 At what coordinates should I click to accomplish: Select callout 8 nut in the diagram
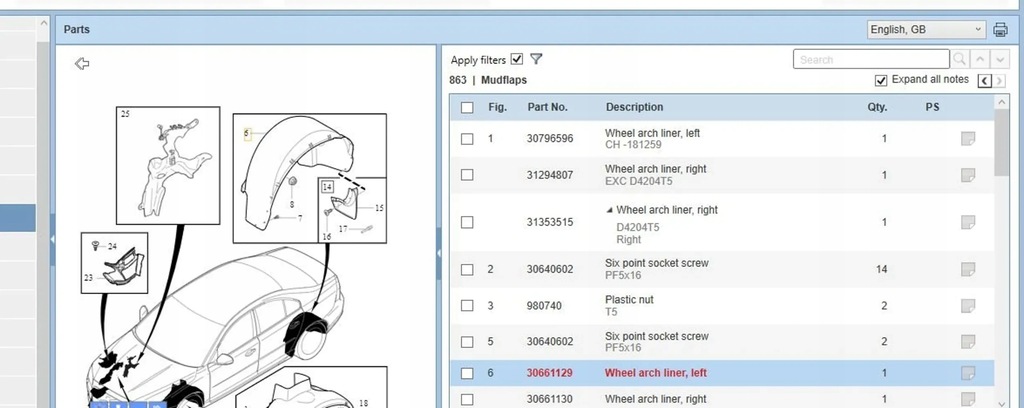coord(292,204)
